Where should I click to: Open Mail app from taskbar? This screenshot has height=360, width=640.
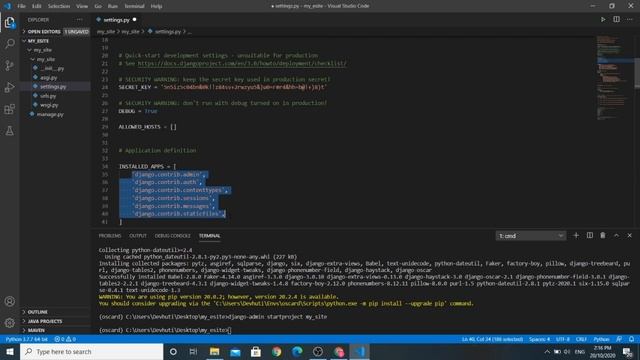235,351
